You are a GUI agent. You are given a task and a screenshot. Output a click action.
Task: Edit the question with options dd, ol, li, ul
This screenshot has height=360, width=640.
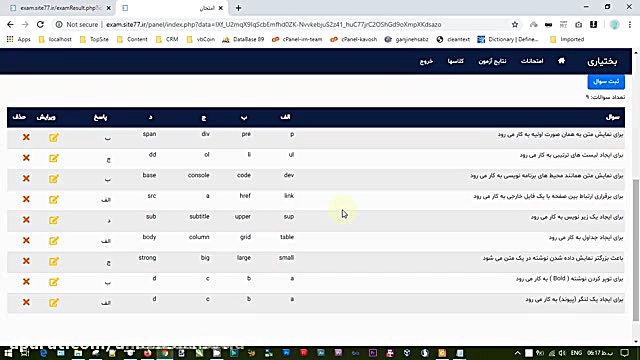coord(53,158)
